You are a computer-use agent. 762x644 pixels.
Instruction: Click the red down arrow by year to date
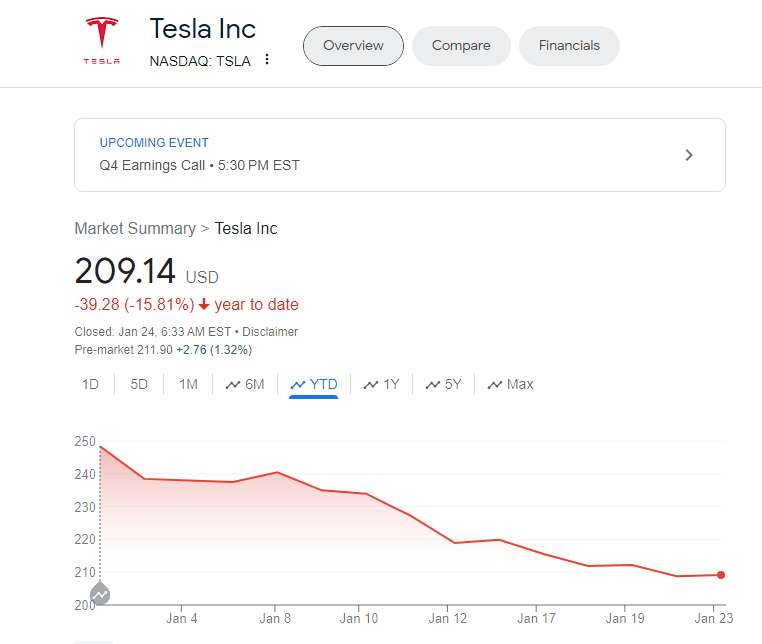pyautogui.click(x=204, y=305)
